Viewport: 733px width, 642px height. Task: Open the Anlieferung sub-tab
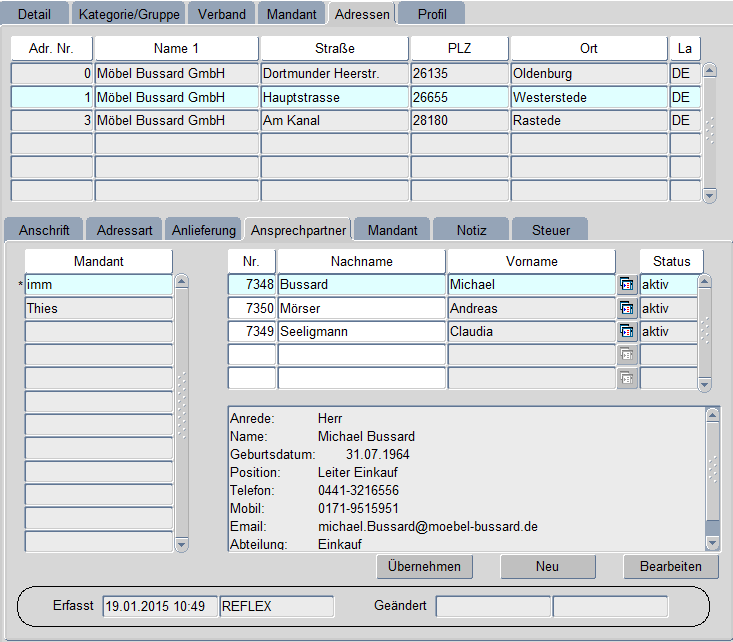click(203, 230)
